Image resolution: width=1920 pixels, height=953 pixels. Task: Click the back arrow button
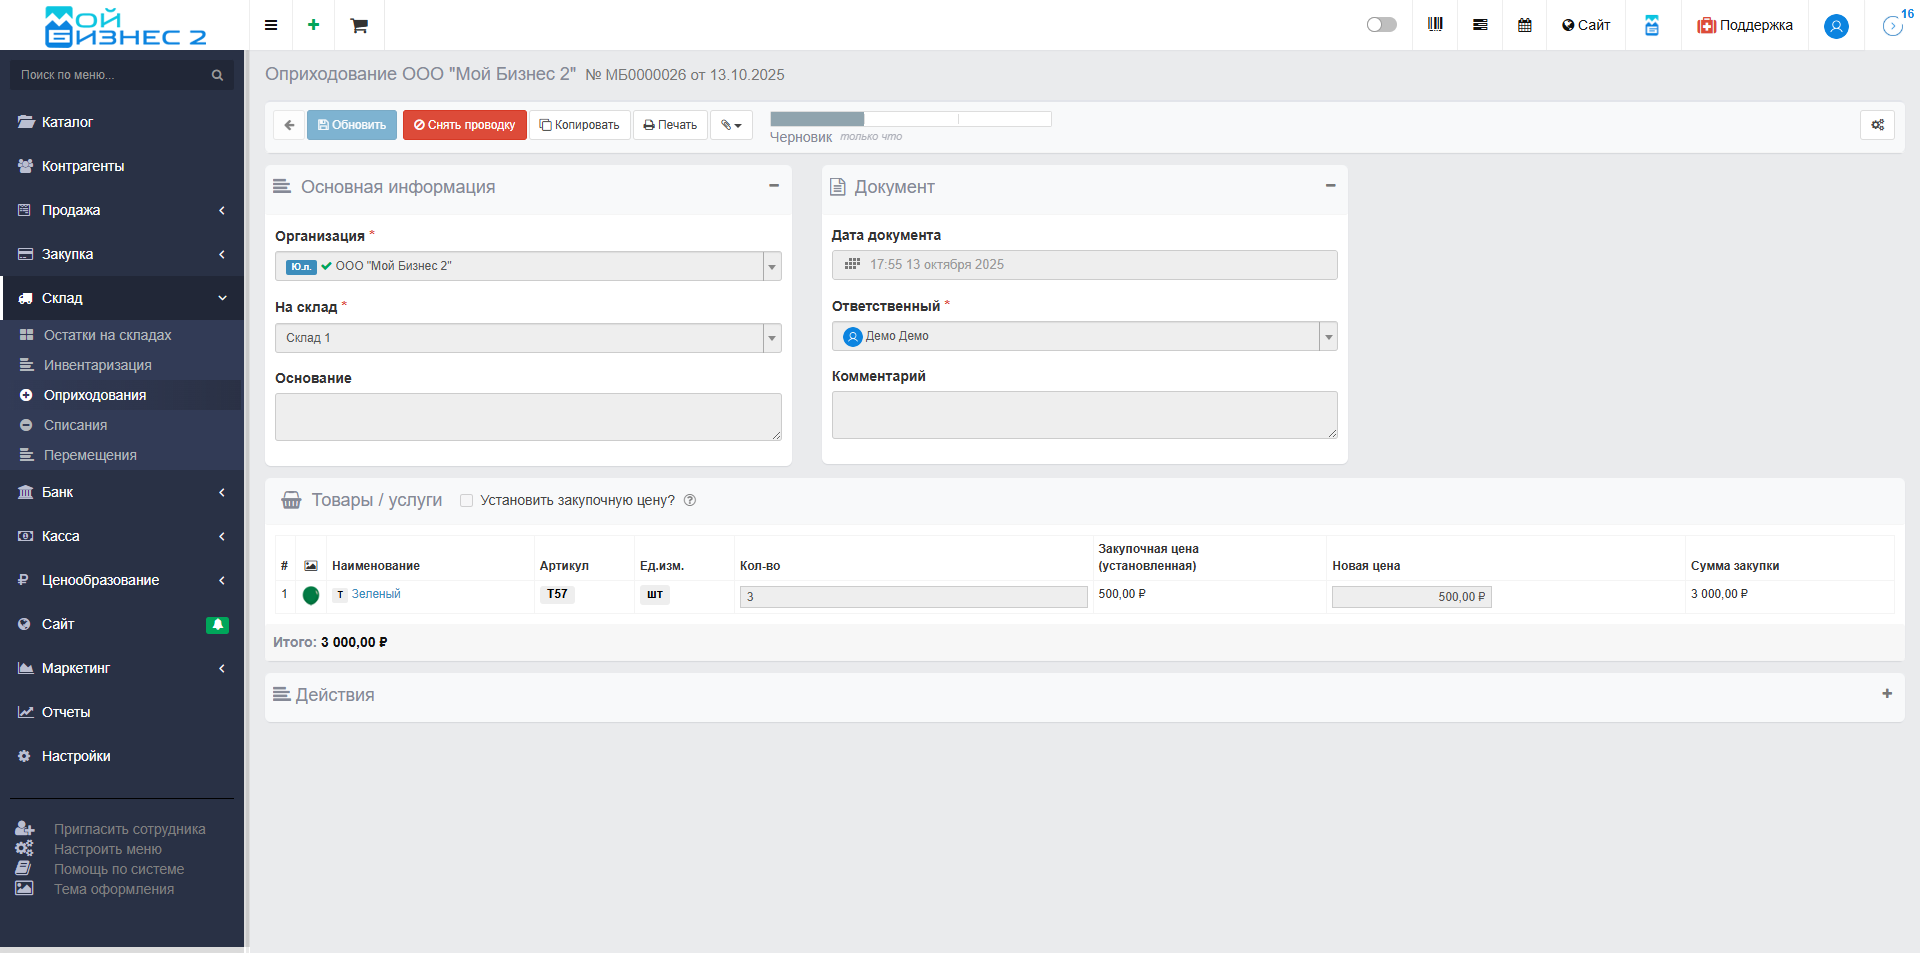[x=289, y=125]
